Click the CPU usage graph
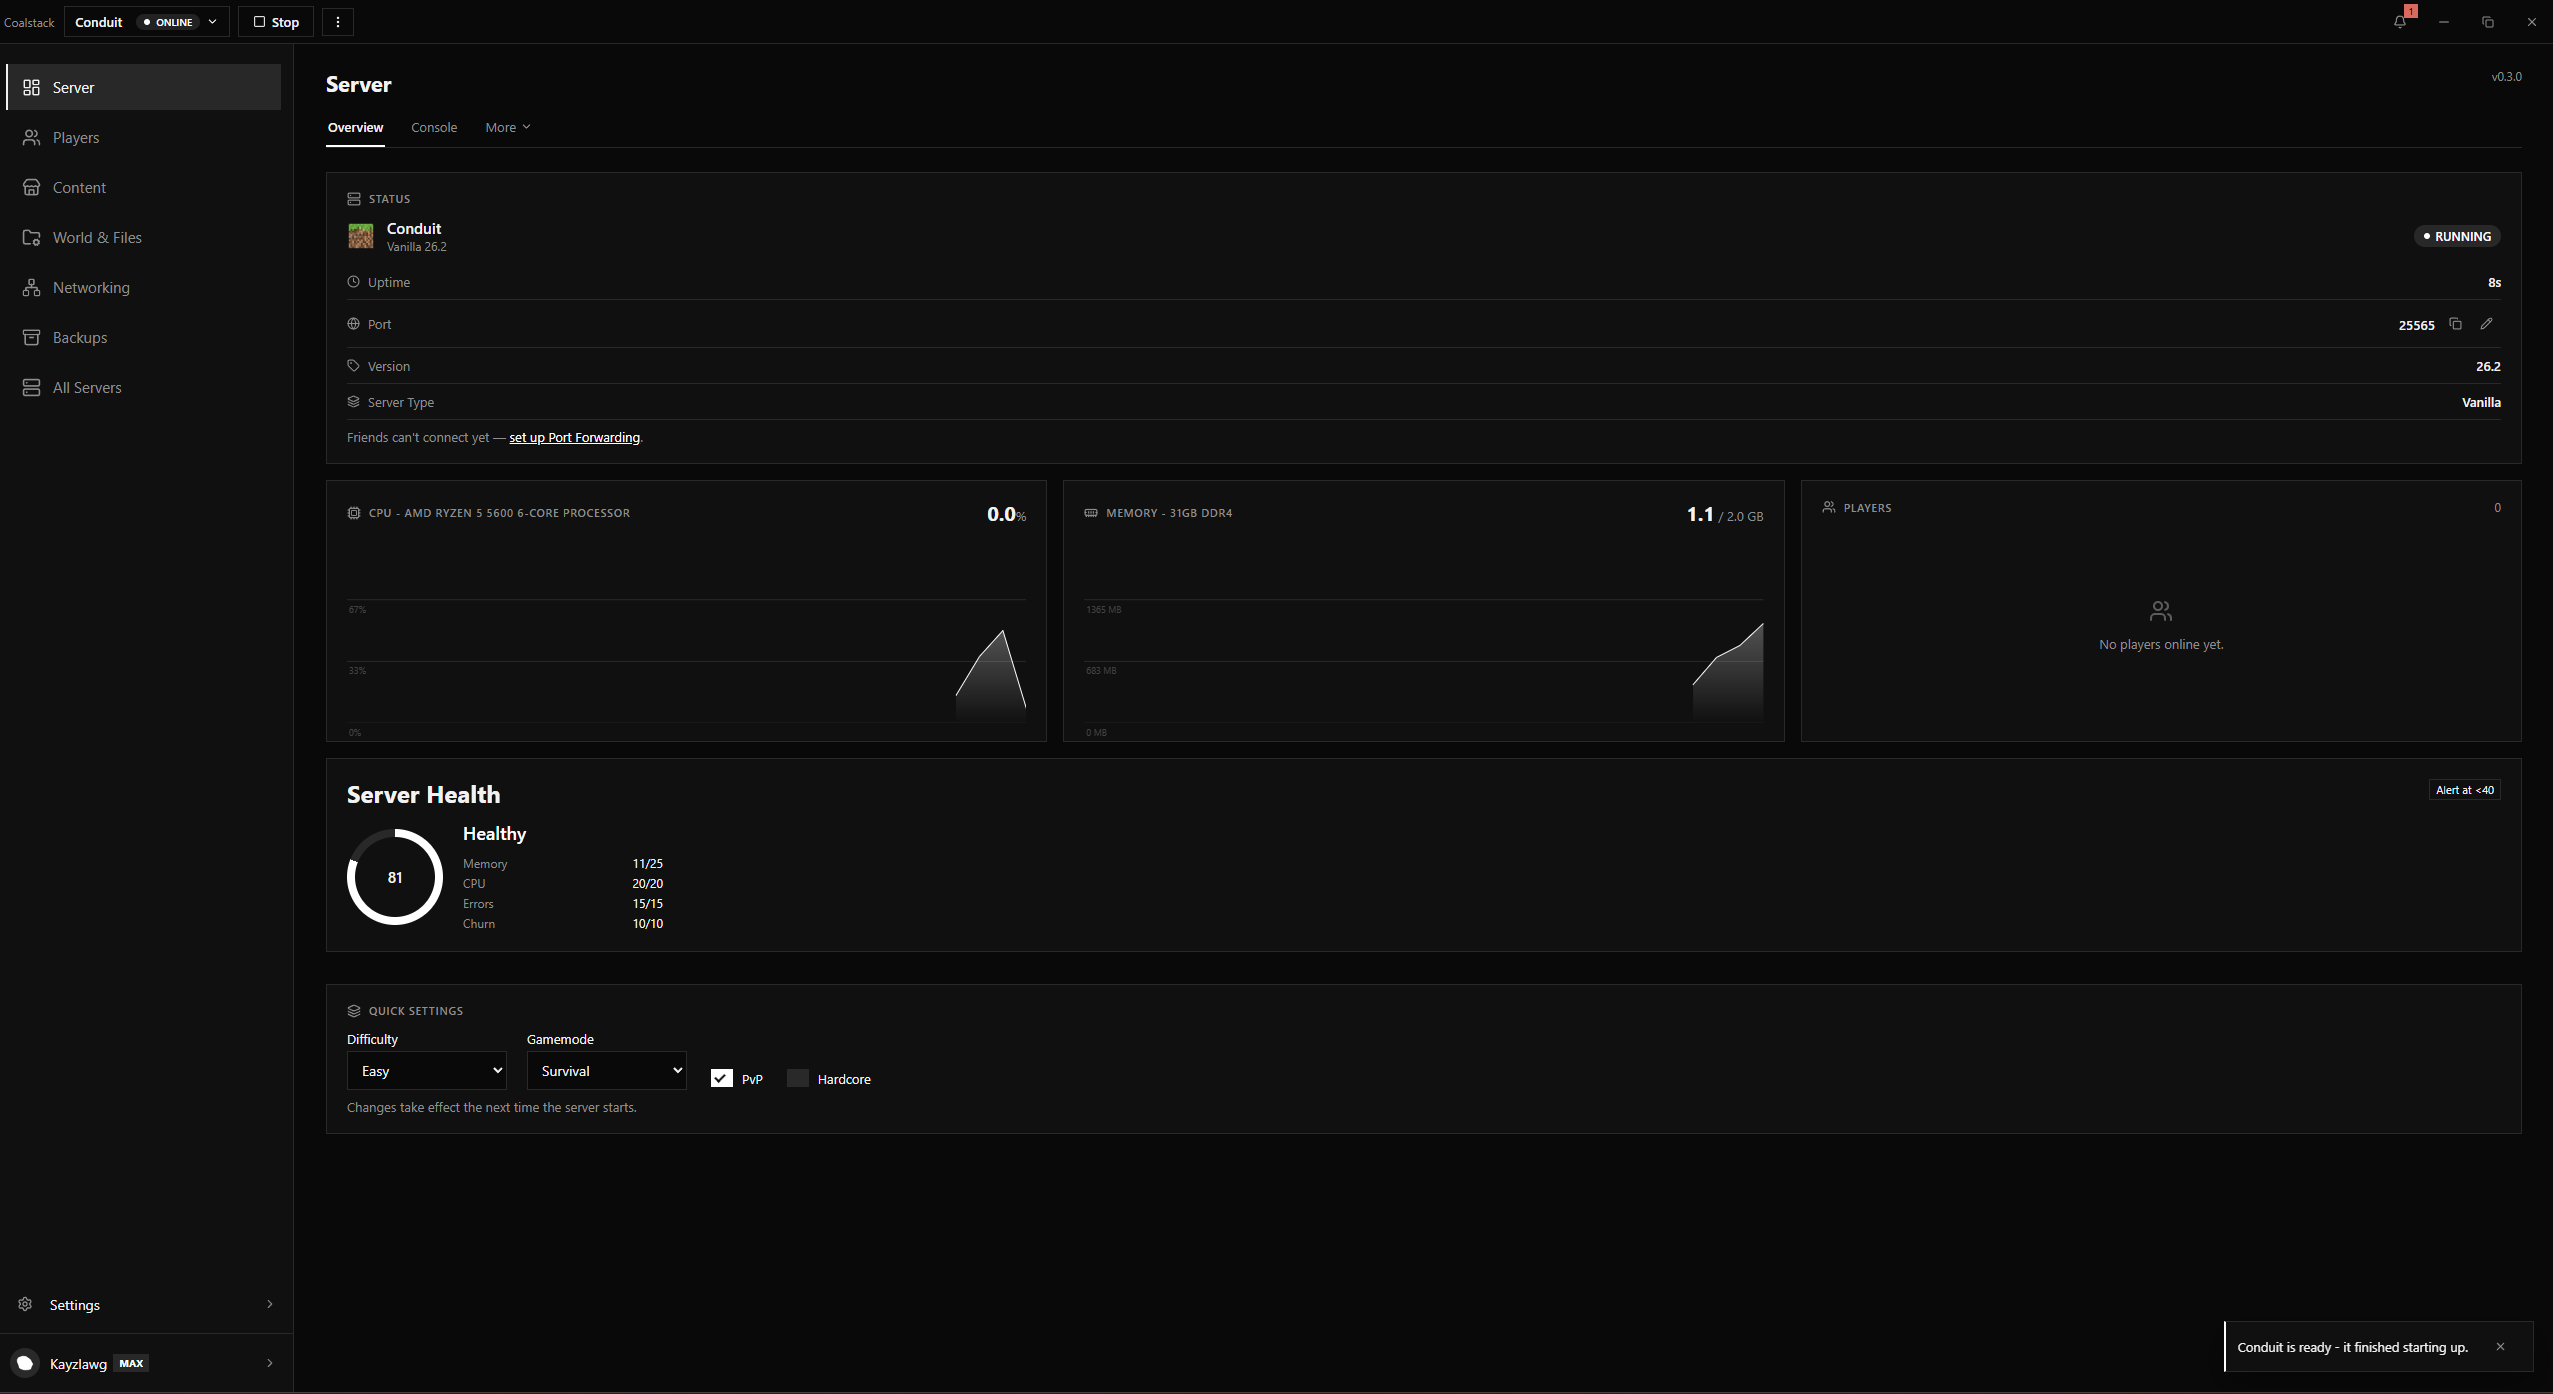Viewport: 2553px width, 1394px height. click(x=686, y=660)
